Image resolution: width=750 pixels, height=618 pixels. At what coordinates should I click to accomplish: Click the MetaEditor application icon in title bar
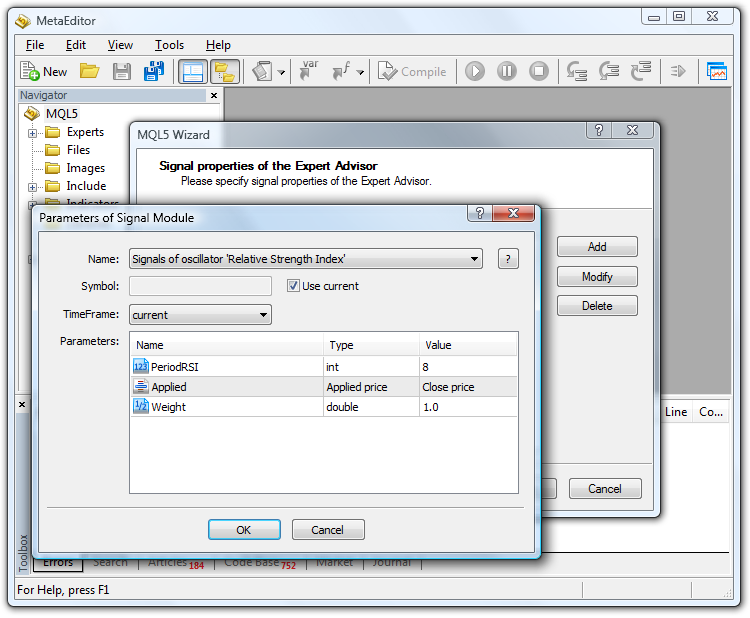[x=23, y=21]
